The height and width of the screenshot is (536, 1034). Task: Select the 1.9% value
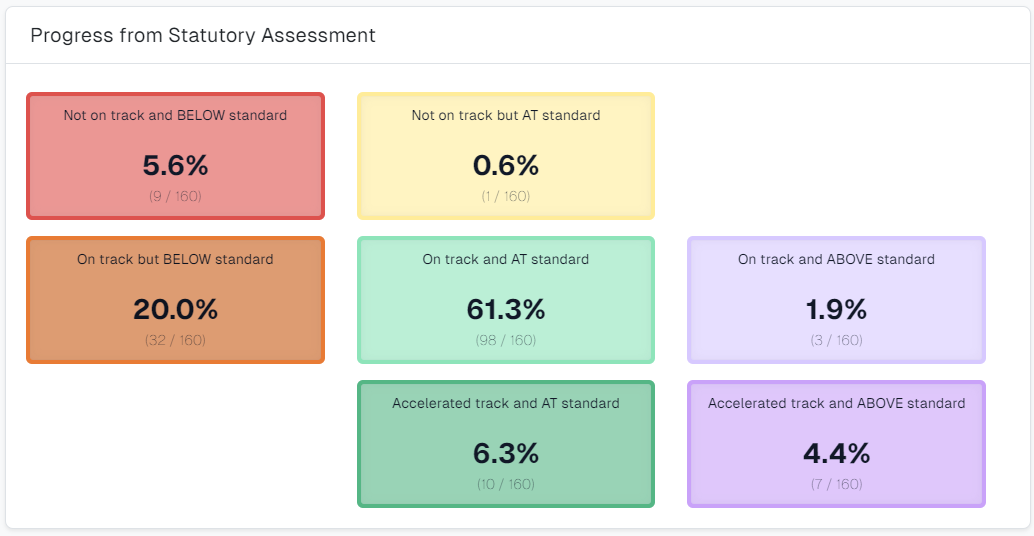point(836,309)
